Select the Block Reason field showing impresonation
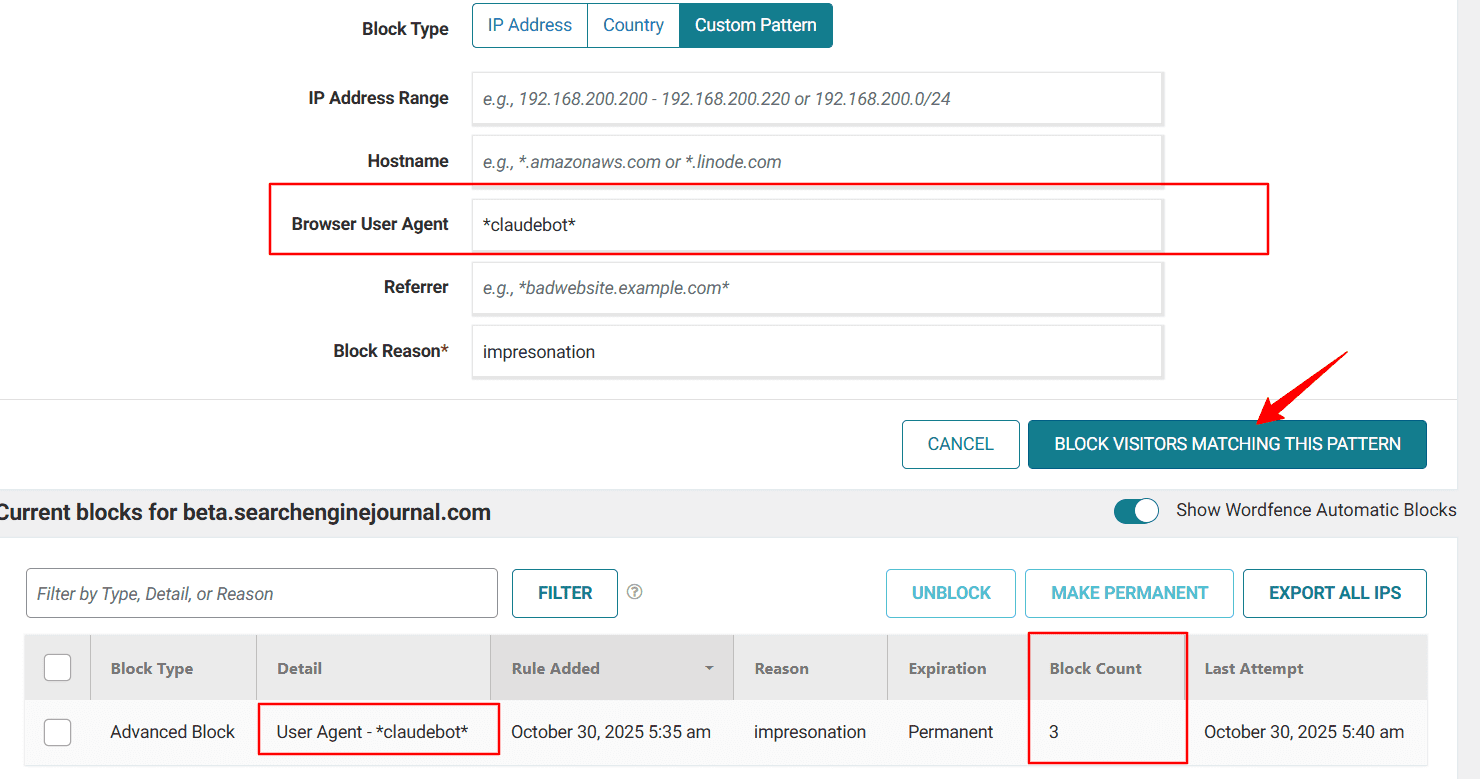 point(817,351)
